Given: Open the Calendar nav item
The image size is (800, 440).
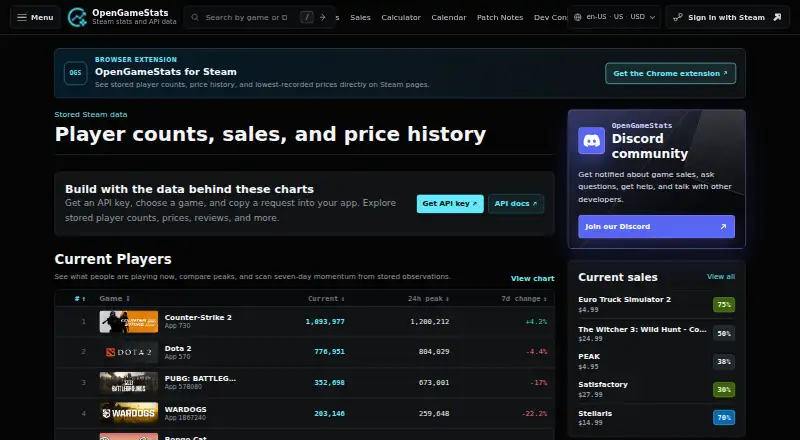Looking at the screenshot, I should point(448,17).
